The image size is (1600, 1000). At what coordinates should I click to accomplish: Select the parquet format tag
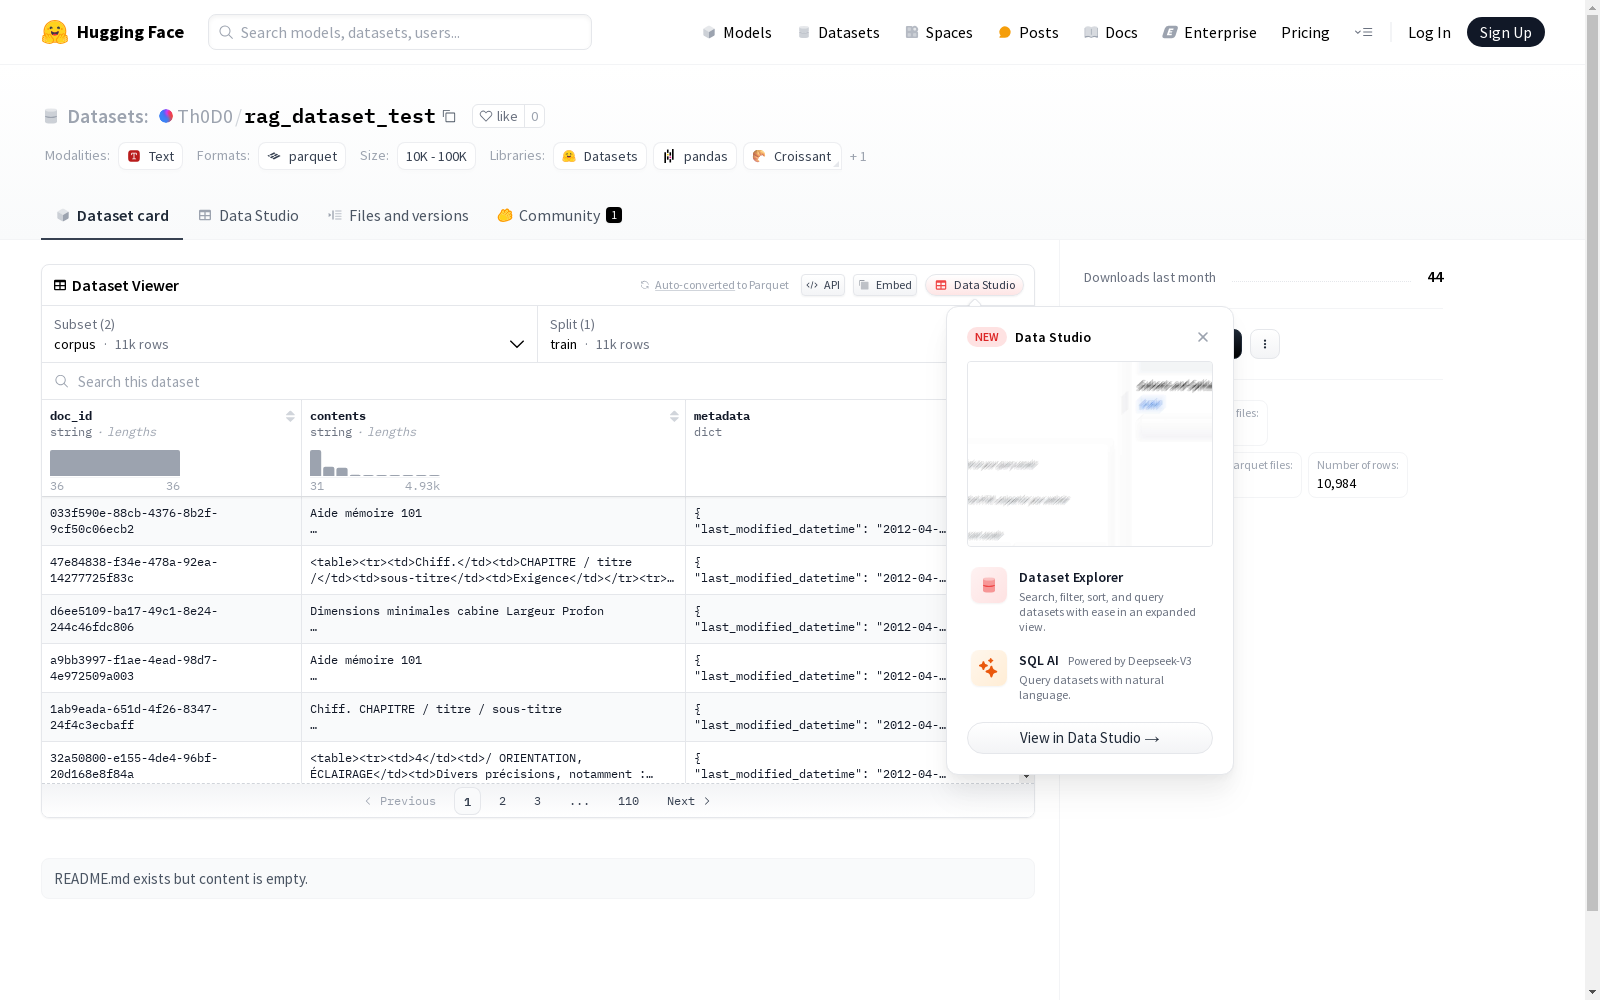[x=302, y=156]
